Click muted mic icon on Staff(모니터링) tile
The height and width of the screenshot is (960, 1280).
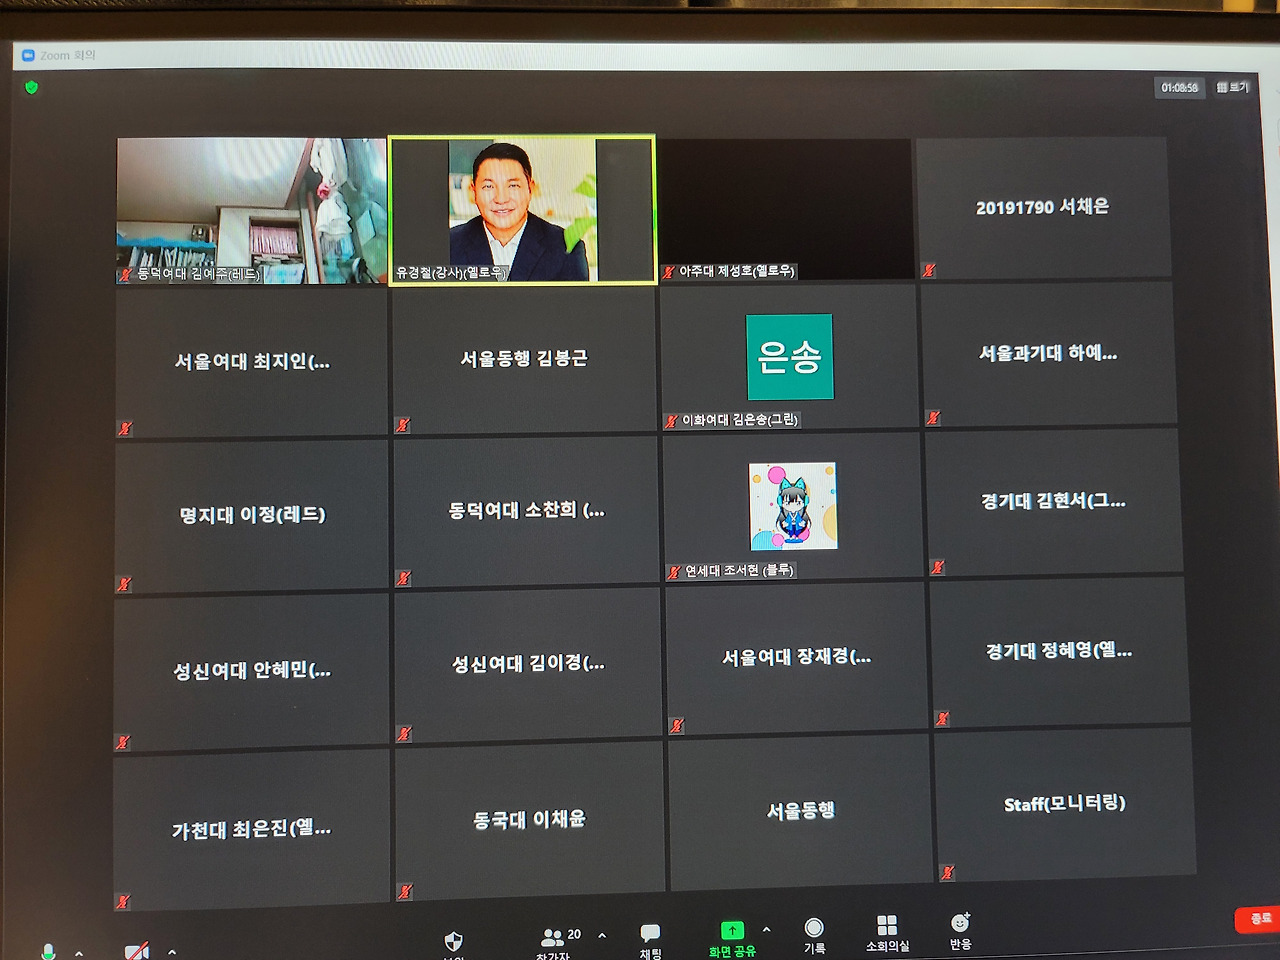click(947, 871)
